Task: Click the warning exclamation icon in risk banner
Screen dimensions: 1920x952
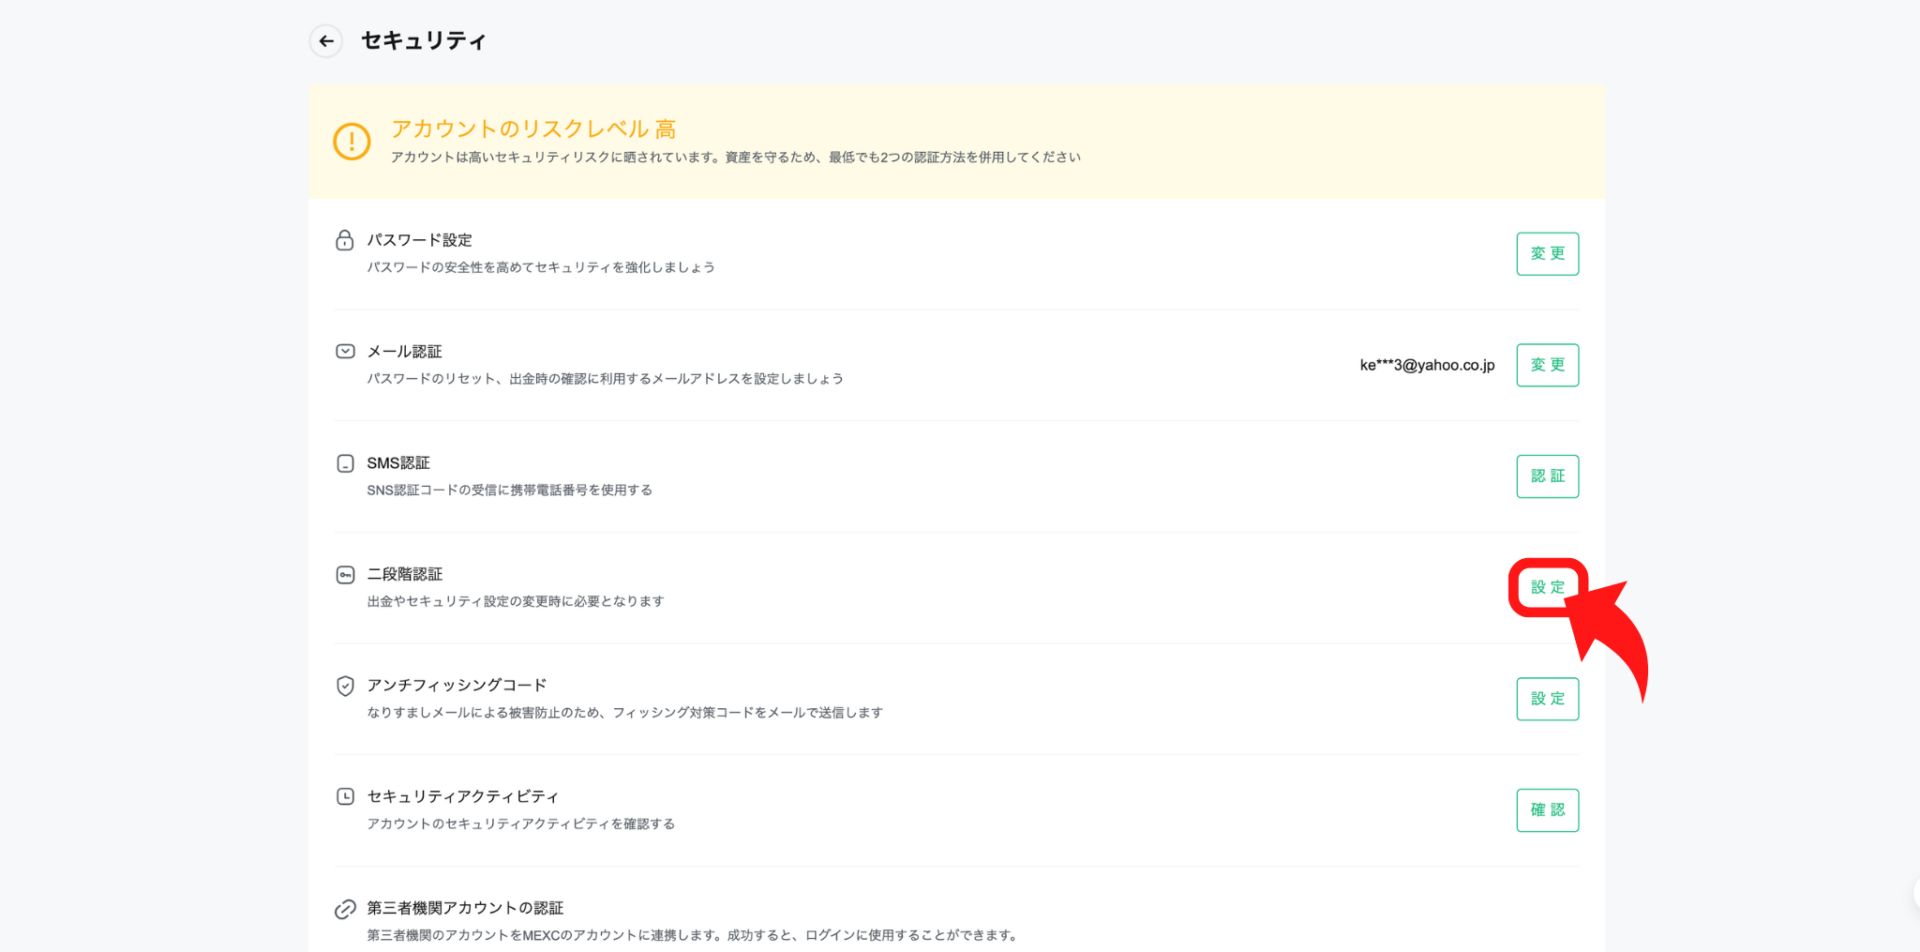Action: point(351,141)
